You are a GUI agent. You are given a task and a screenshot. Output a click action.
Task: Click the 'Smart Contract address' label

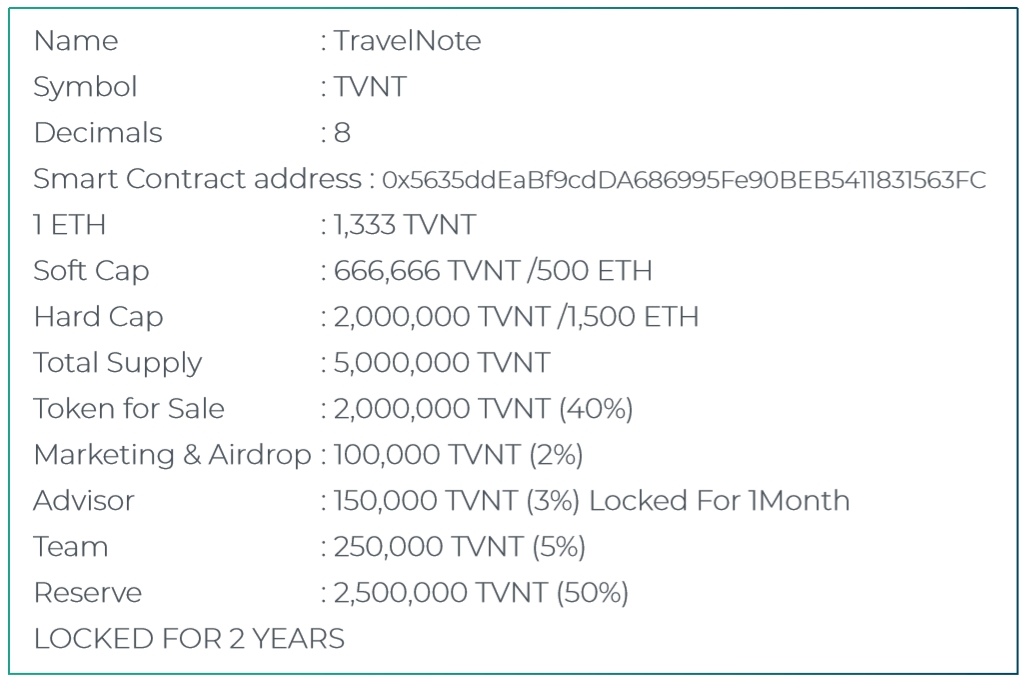[196, 179]
